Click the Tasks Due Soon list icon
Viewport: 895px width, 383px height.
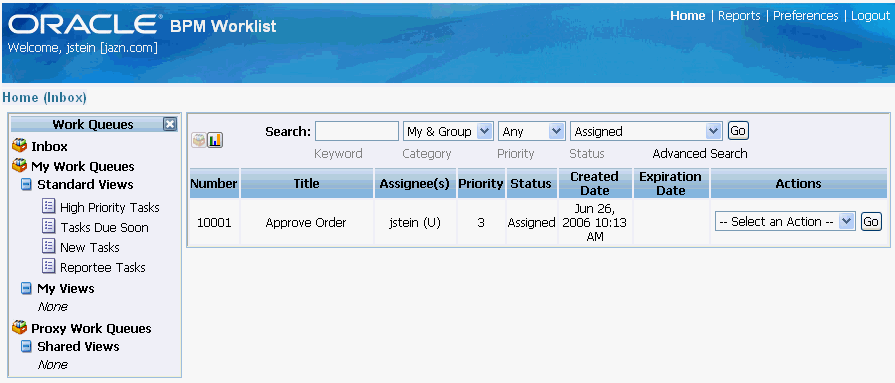(x=49, y=227)
